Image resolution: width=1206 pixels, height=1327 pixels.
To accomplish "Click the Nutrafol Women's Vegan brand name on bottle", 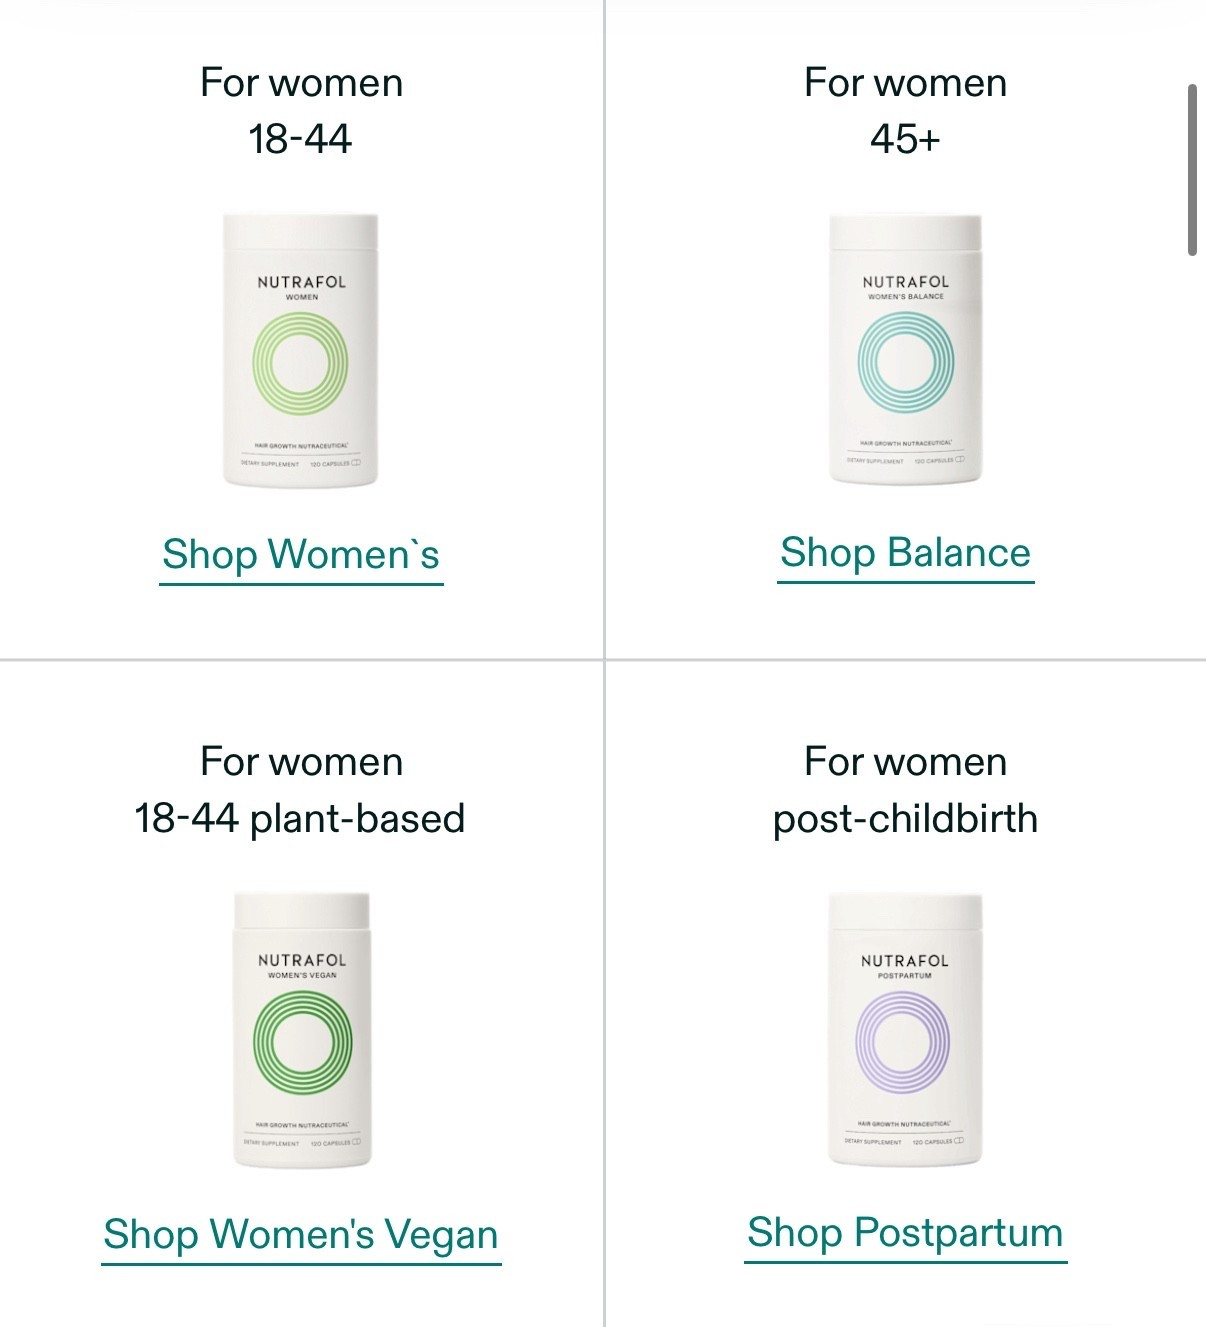I will coord(302,960).
